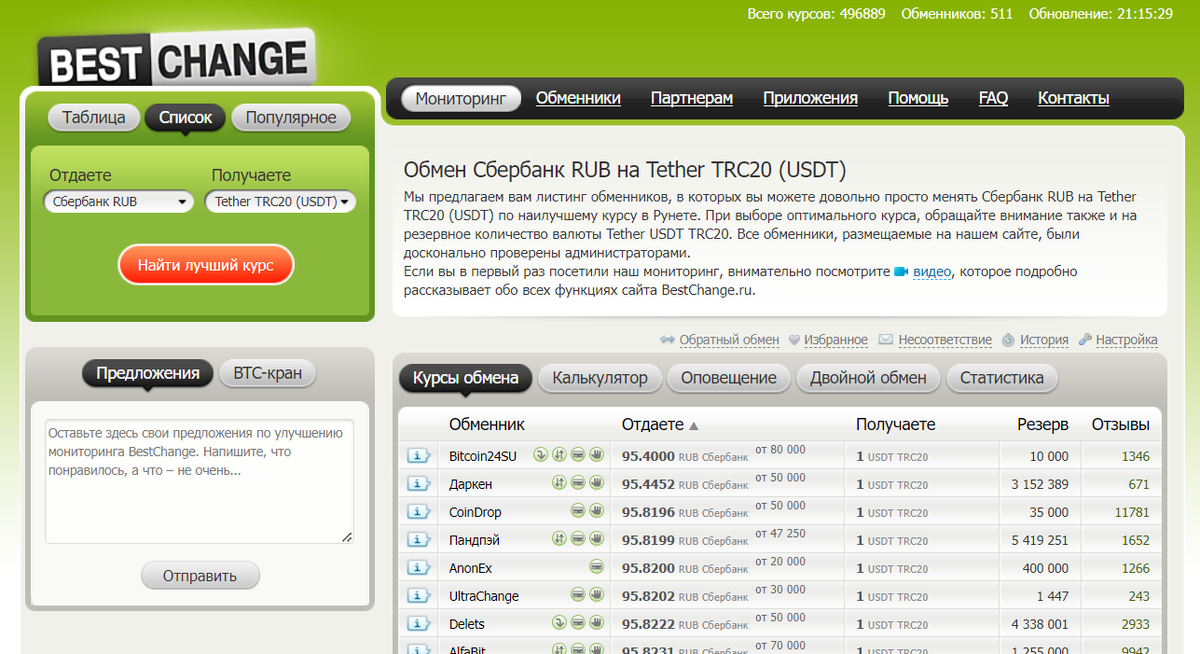Click the История link
Screen dimensions: 1200x654
click(x=1044, y=340)
